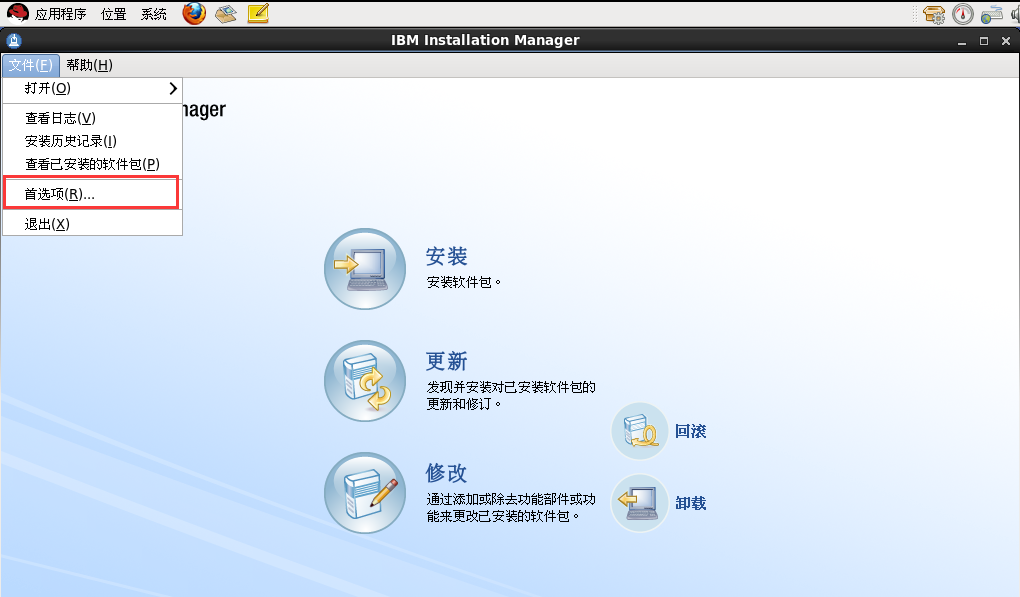Viewport: 1020px width, 597px height.
Task: Launch Firefox from the top panel
Action: tap(194, 13)
